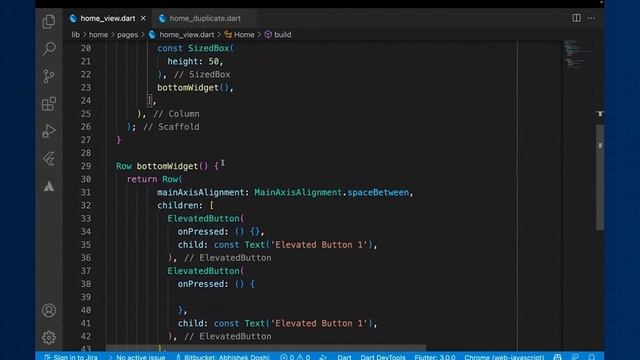Click No active issue in status bar
The height and width of the screenshot is (360, 640).
coord(137,357)
